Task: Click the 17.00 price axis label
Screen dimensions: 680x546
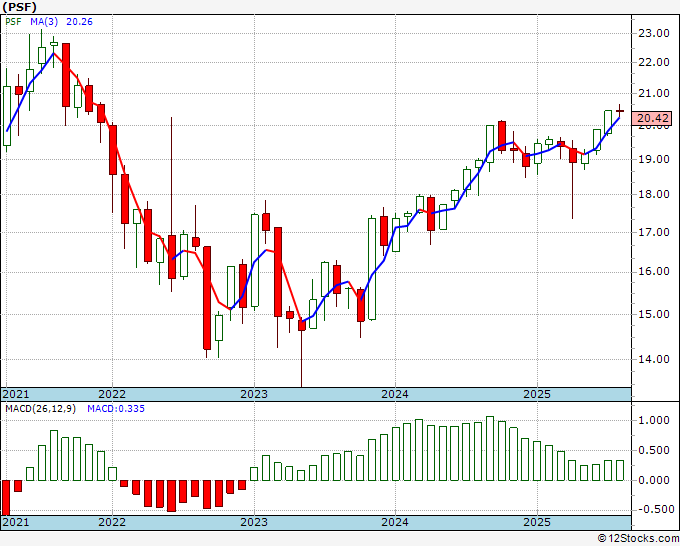Action: point(654,232)
